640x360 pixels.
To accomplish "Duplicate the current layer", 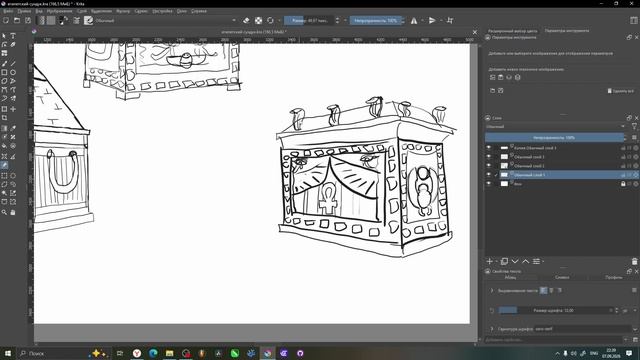I will (x=504, y=261).
